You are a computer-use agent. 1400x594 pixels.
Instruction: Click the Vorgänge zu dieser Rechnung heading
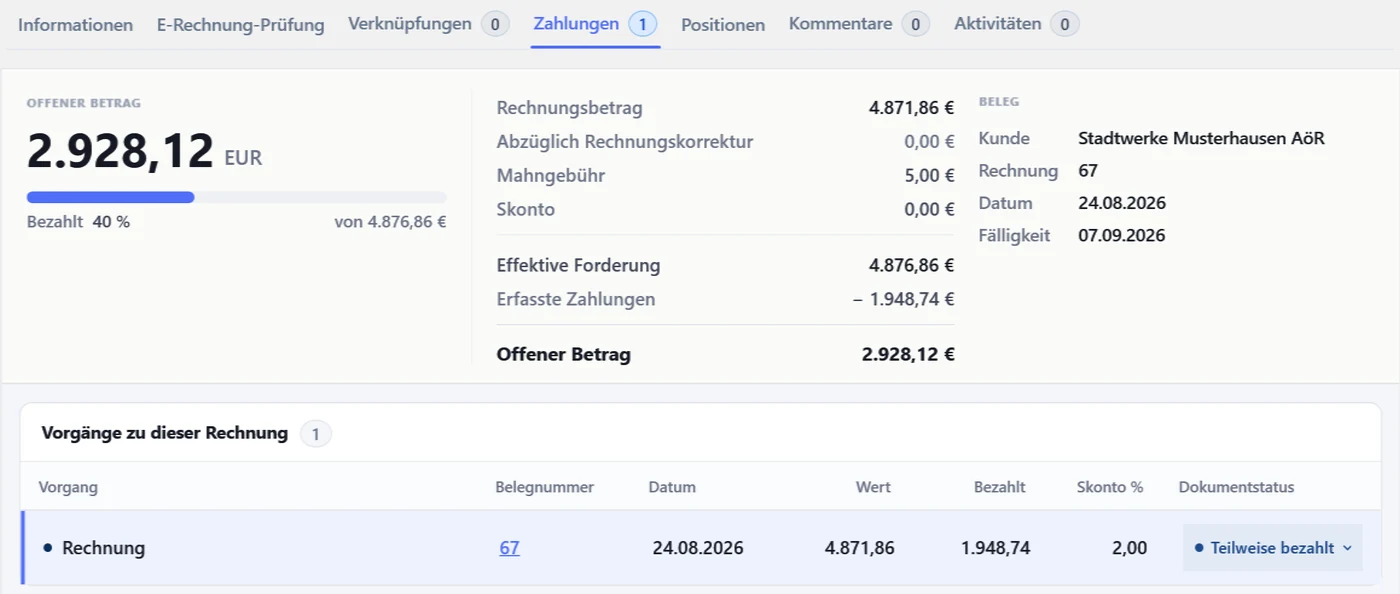165,433
